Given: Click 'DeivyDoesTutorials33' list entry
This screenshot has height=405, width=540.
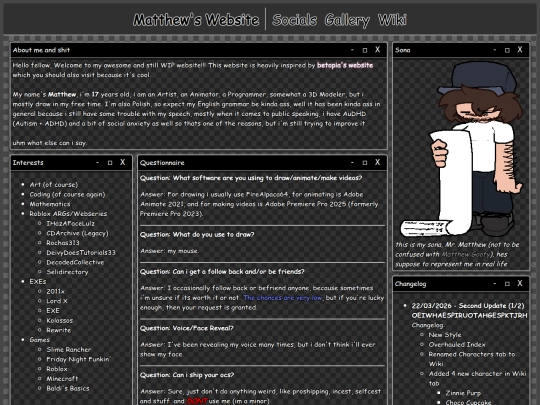Looking at the screenshot, I should tap(81, 252).
